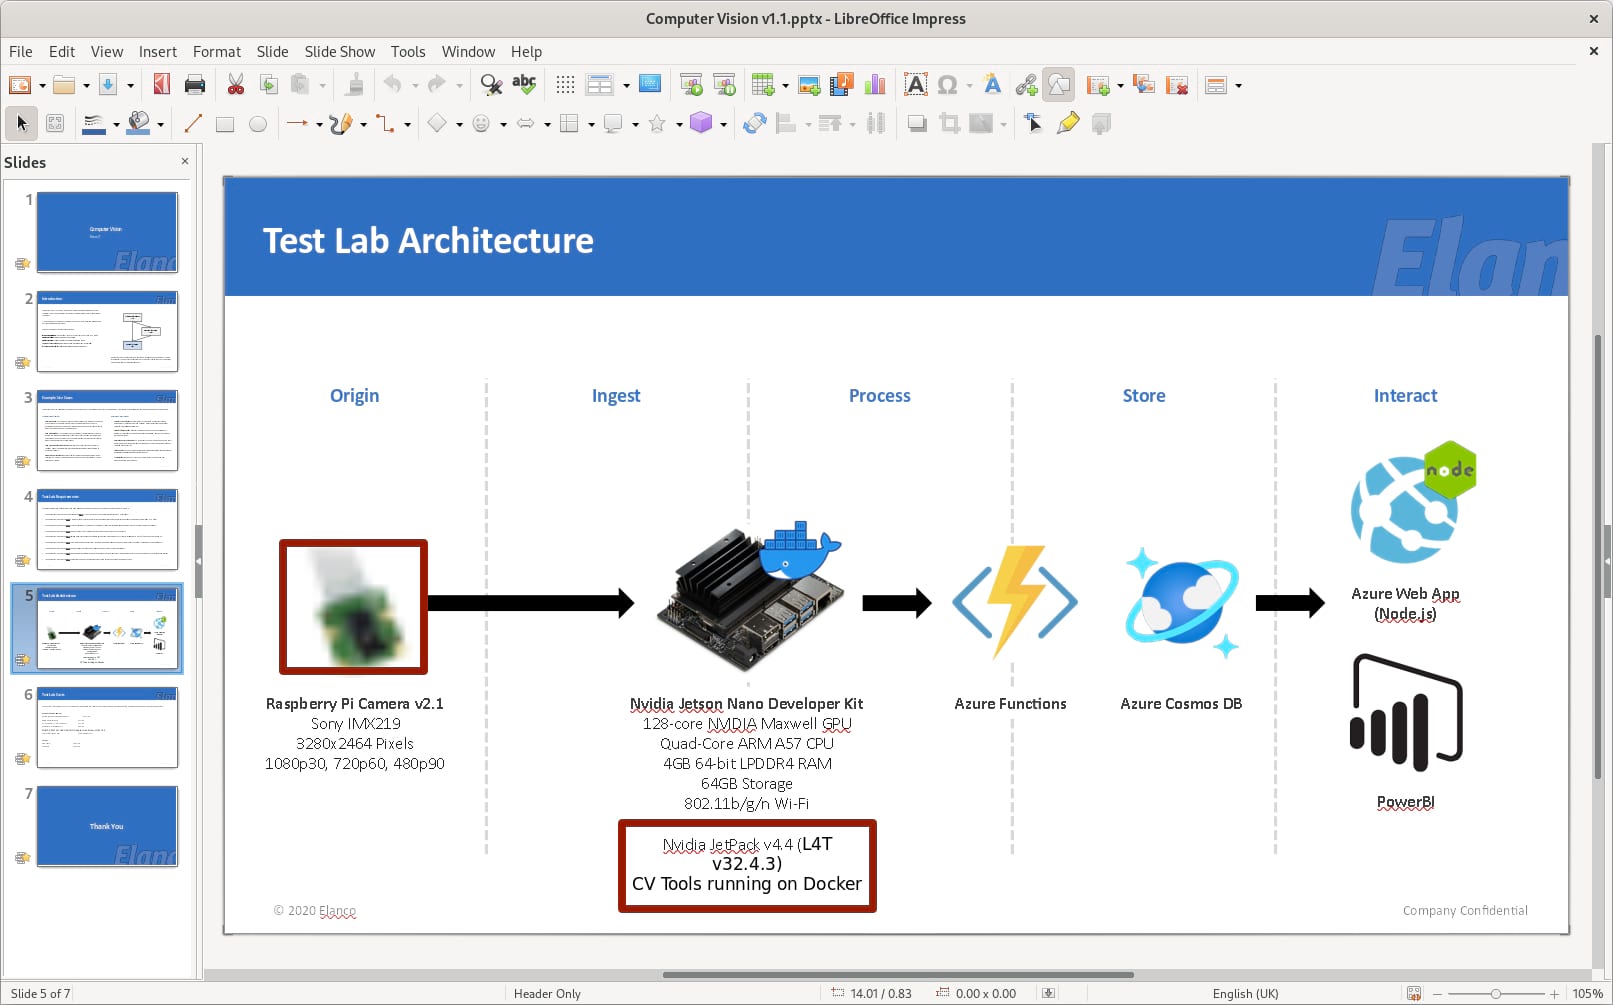Open the Format menu
The image size is (1613, 1005).
click(x=217, y=52)
